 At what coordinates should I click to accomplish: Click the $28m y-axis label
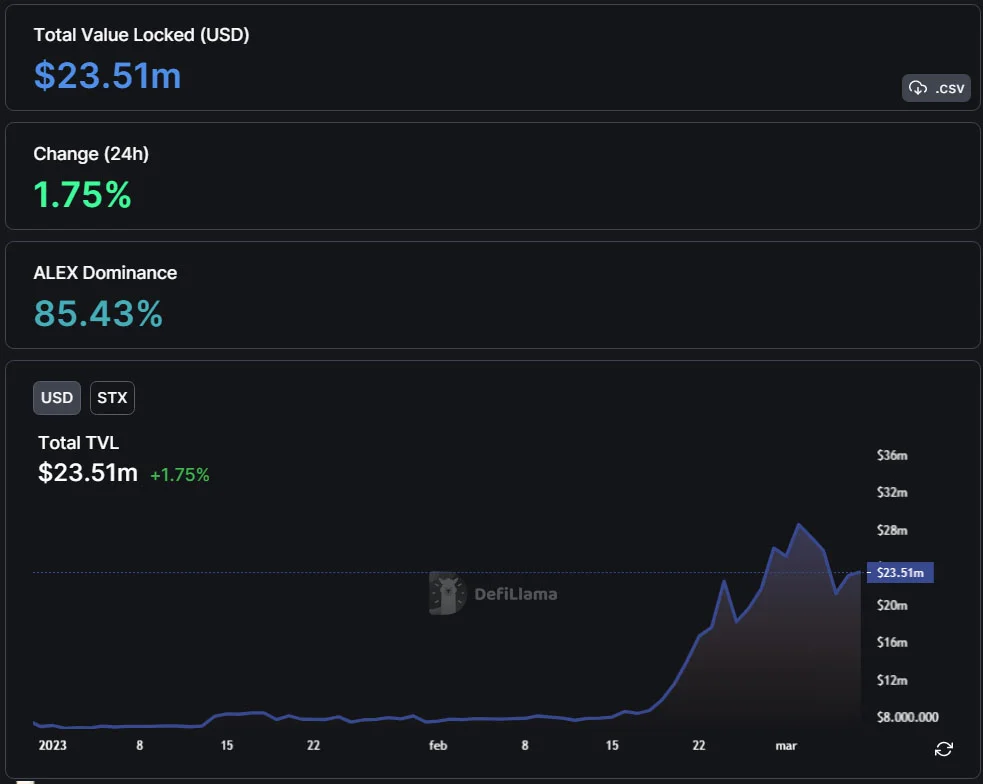coord(892,531)
